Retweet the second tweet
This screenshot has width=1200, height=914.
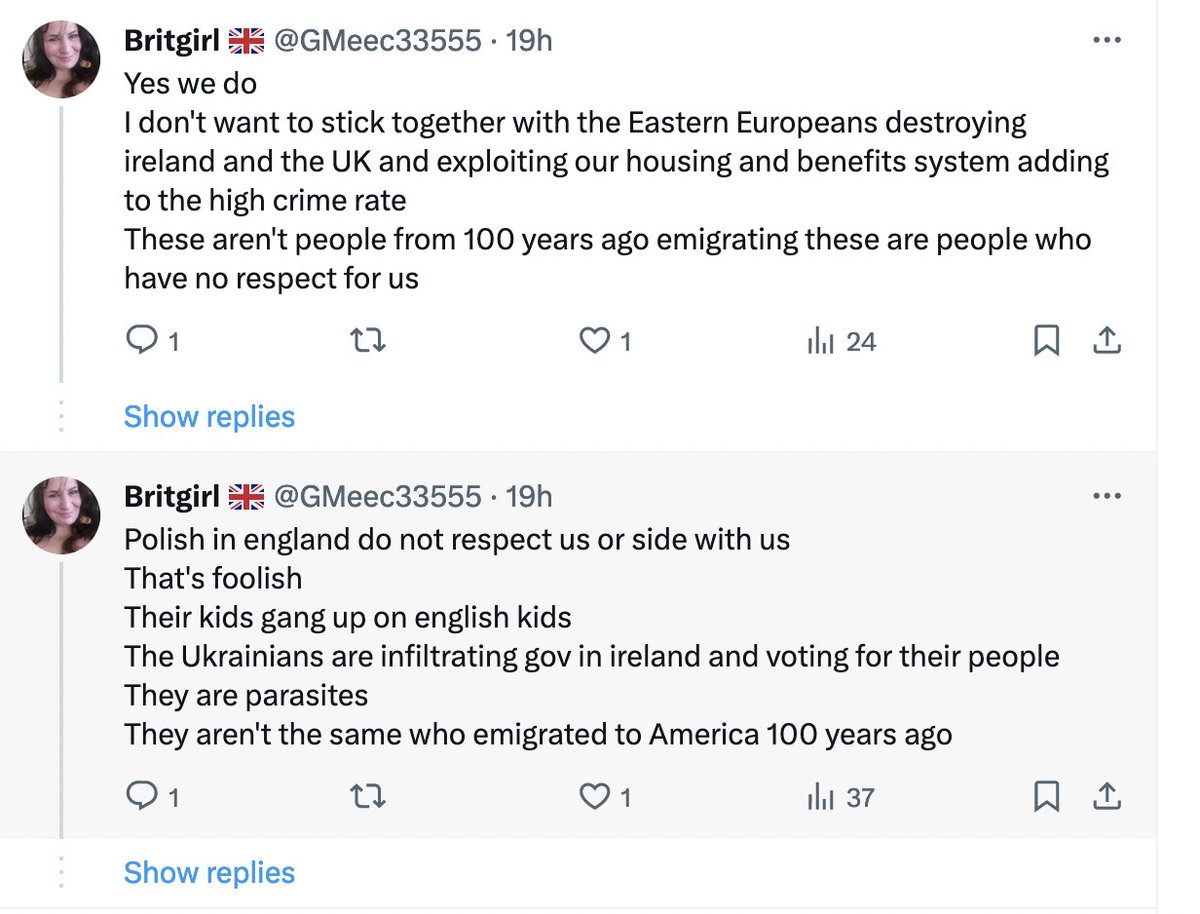point(370,797)
